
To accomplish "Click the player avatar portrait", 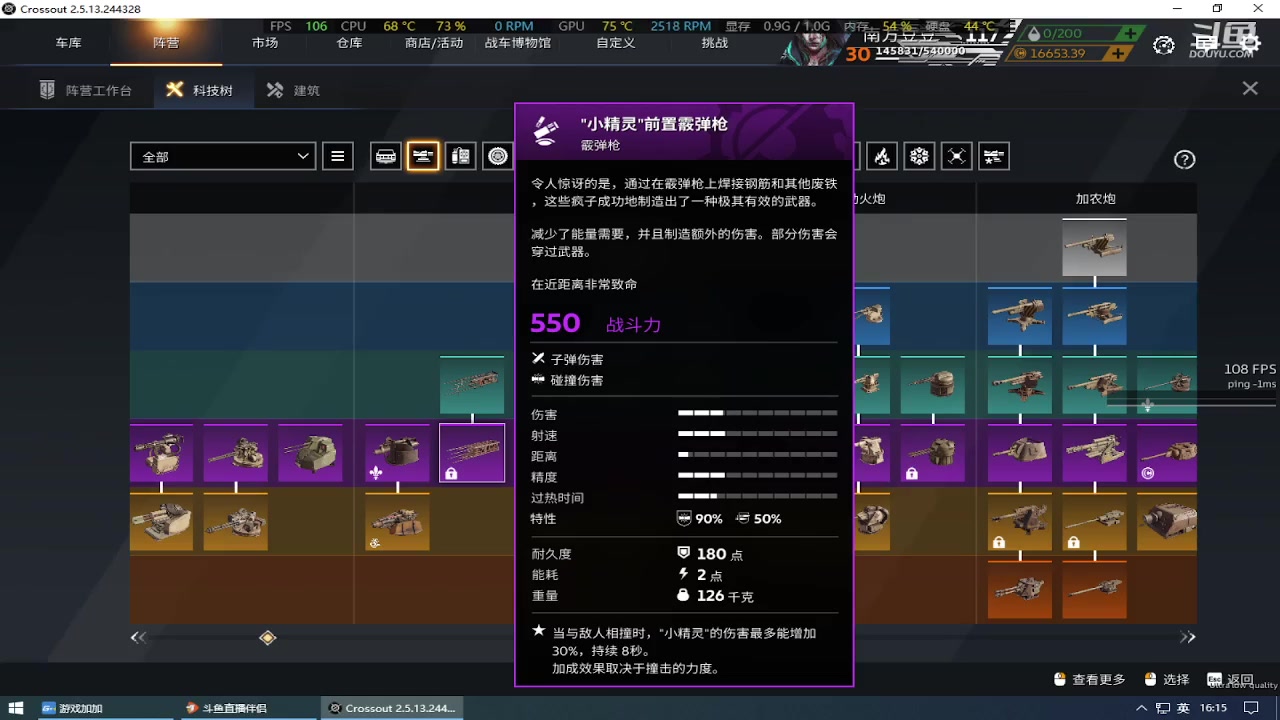I will 816,47.
